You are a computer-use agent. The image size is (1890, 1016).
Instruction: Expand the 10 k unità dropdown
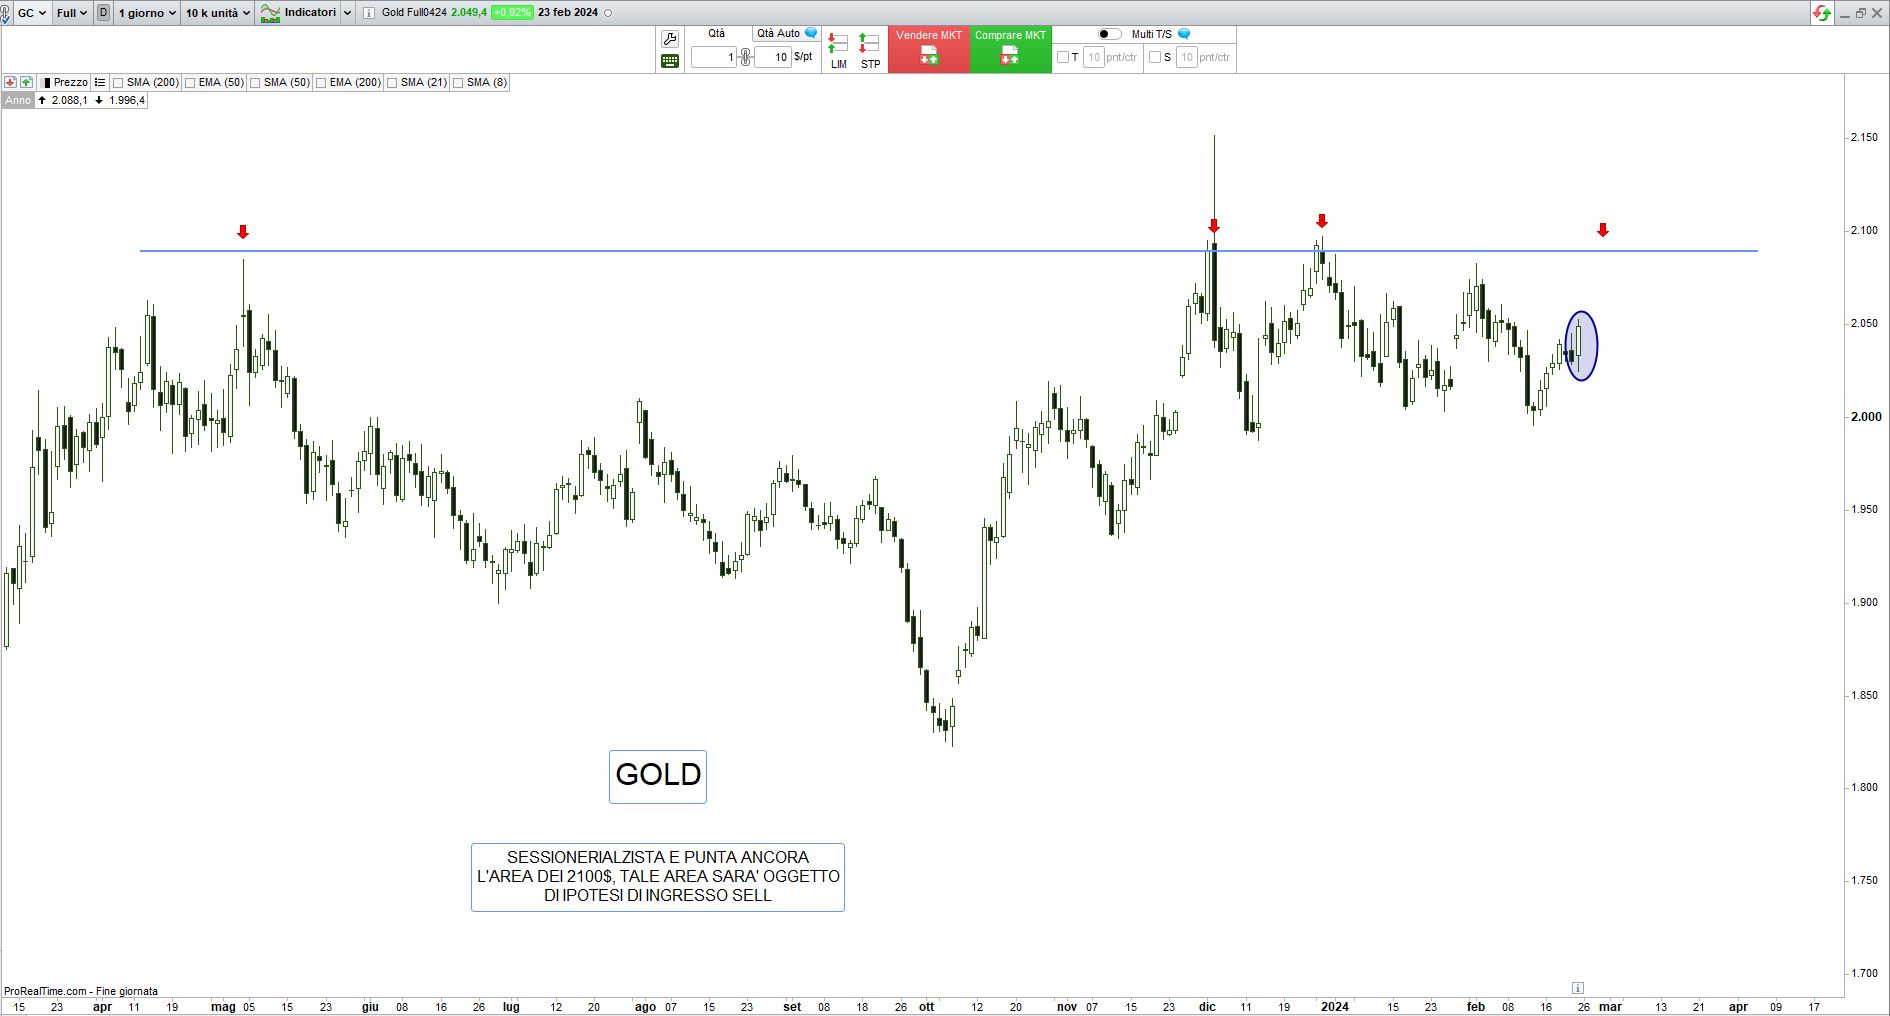[x=217, y=13]
